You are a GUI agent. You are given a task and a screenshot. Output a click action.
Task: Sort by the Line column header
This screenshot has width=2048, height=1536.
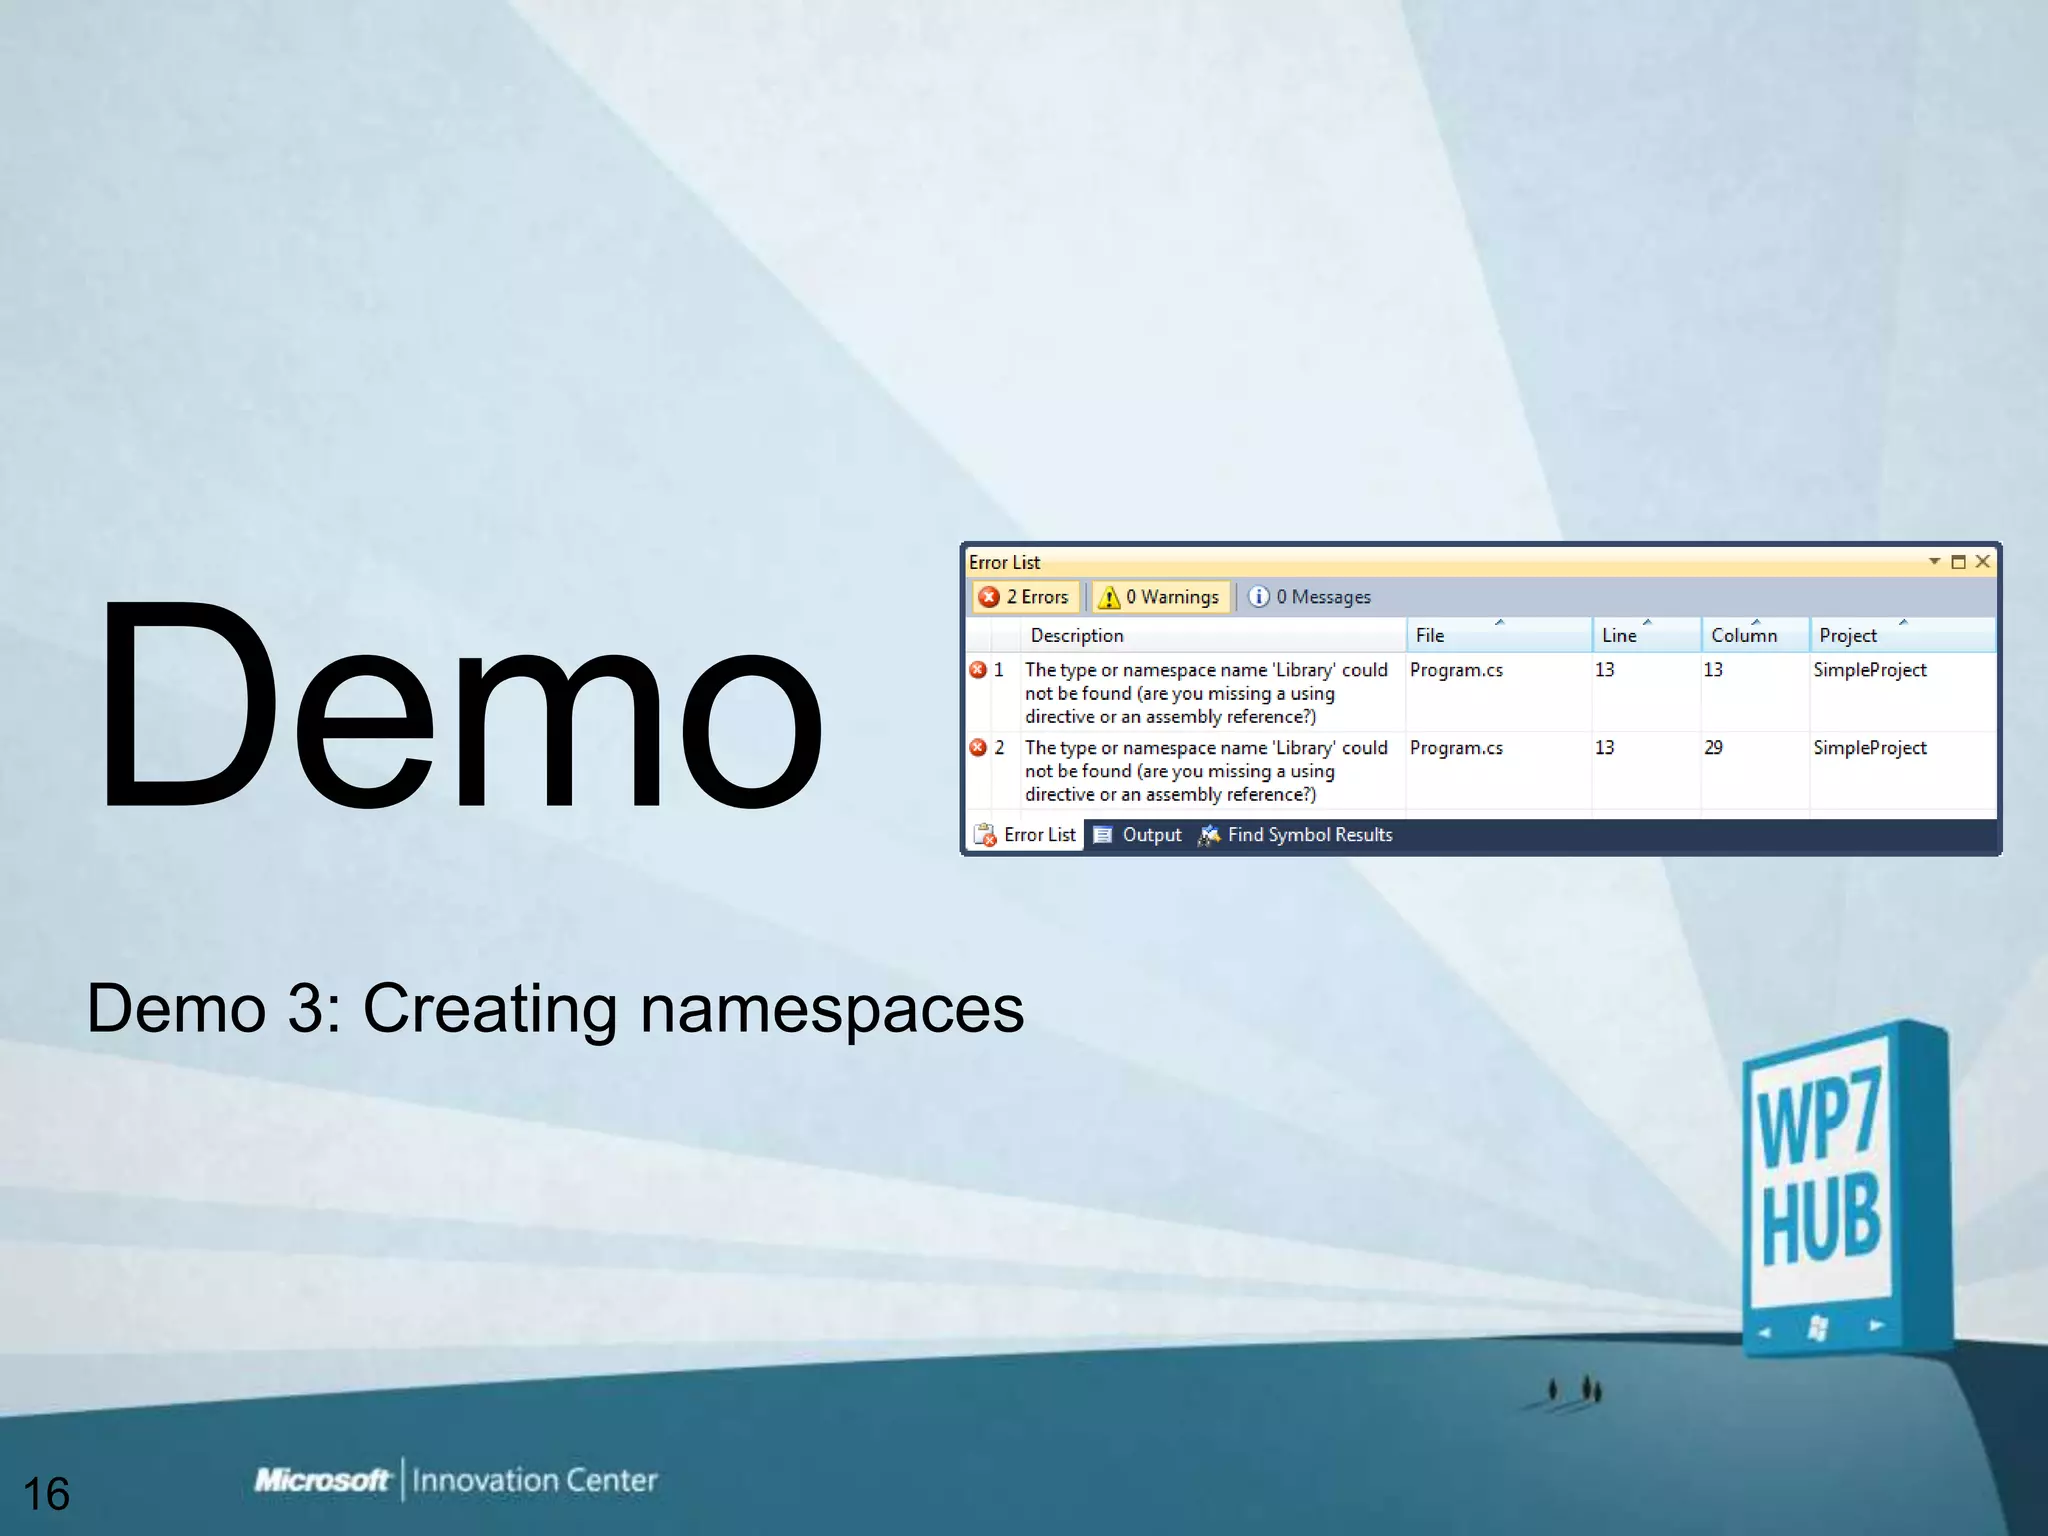[x=1647, y=635]
